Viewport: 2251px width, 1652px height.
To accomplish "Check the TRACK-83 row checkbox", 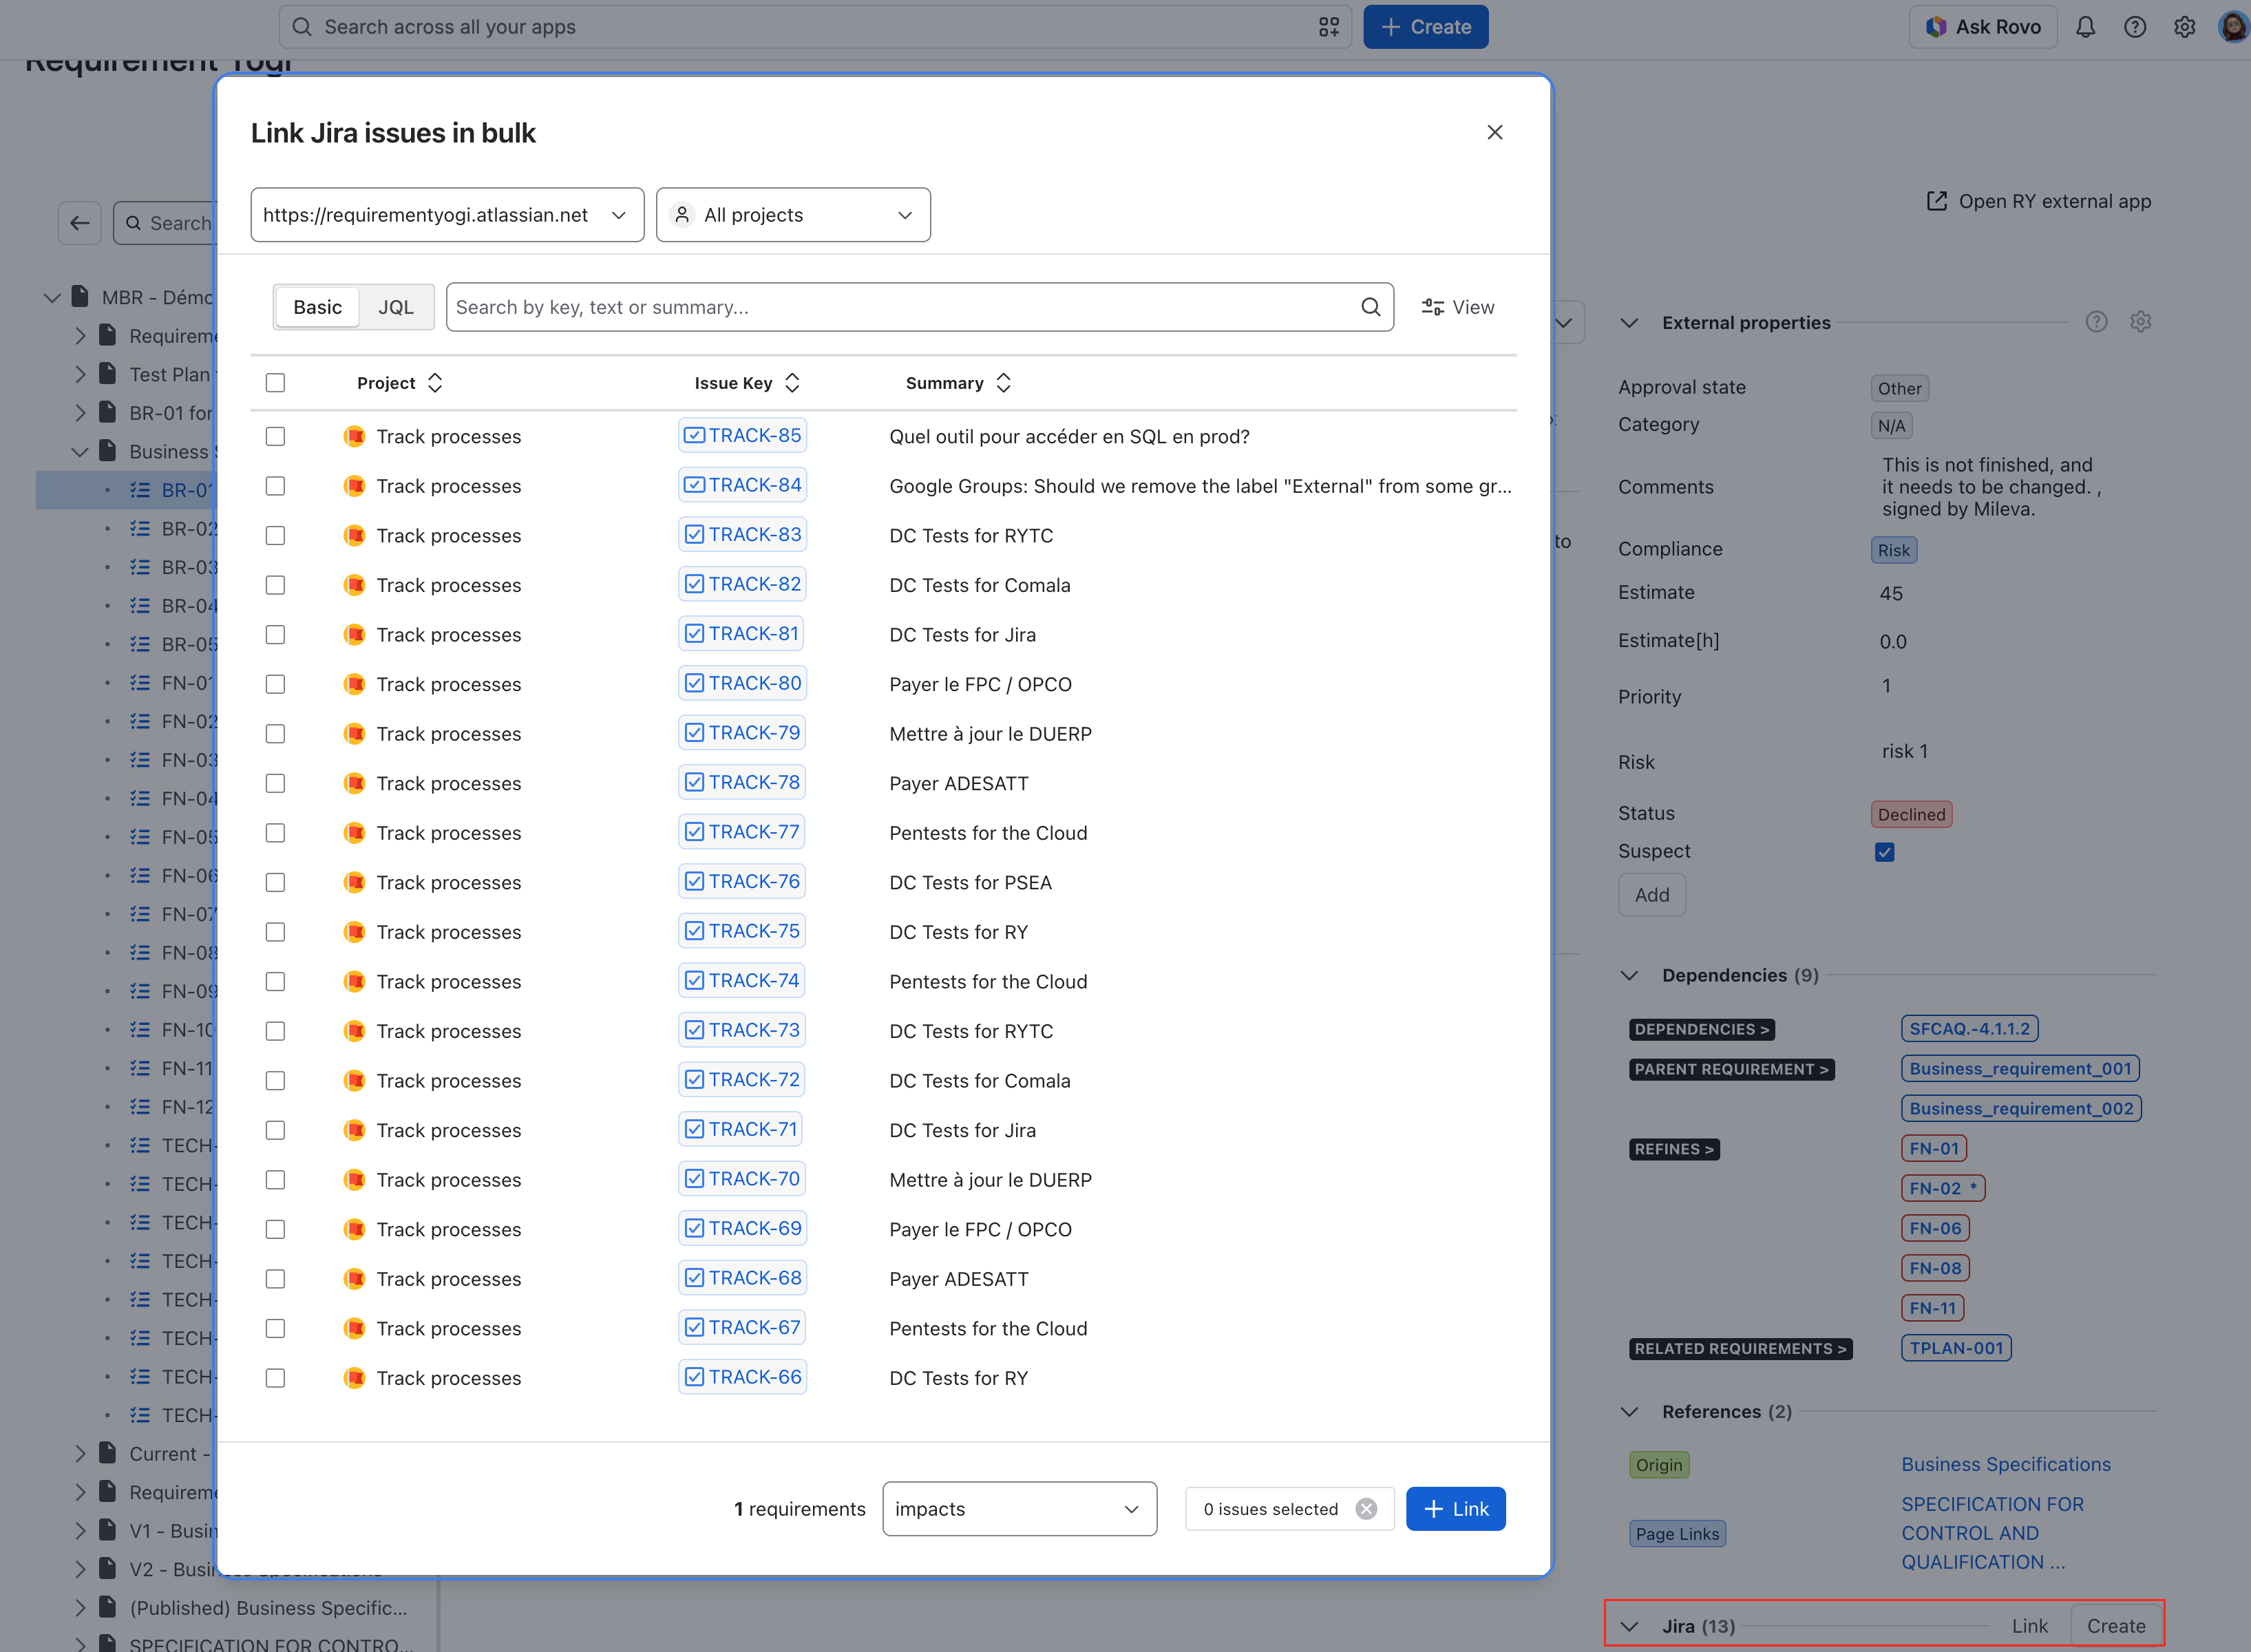I will tap(275, 536).
